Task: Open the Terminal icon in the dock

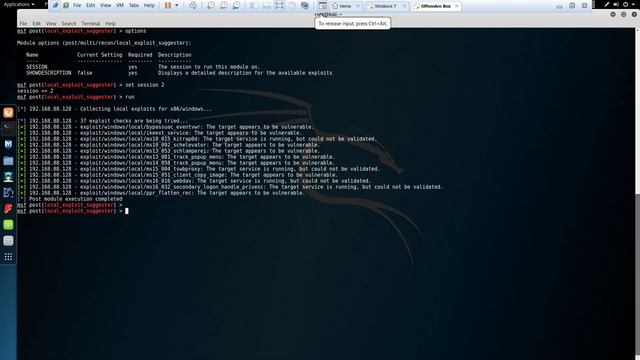Action: [8, 129]
